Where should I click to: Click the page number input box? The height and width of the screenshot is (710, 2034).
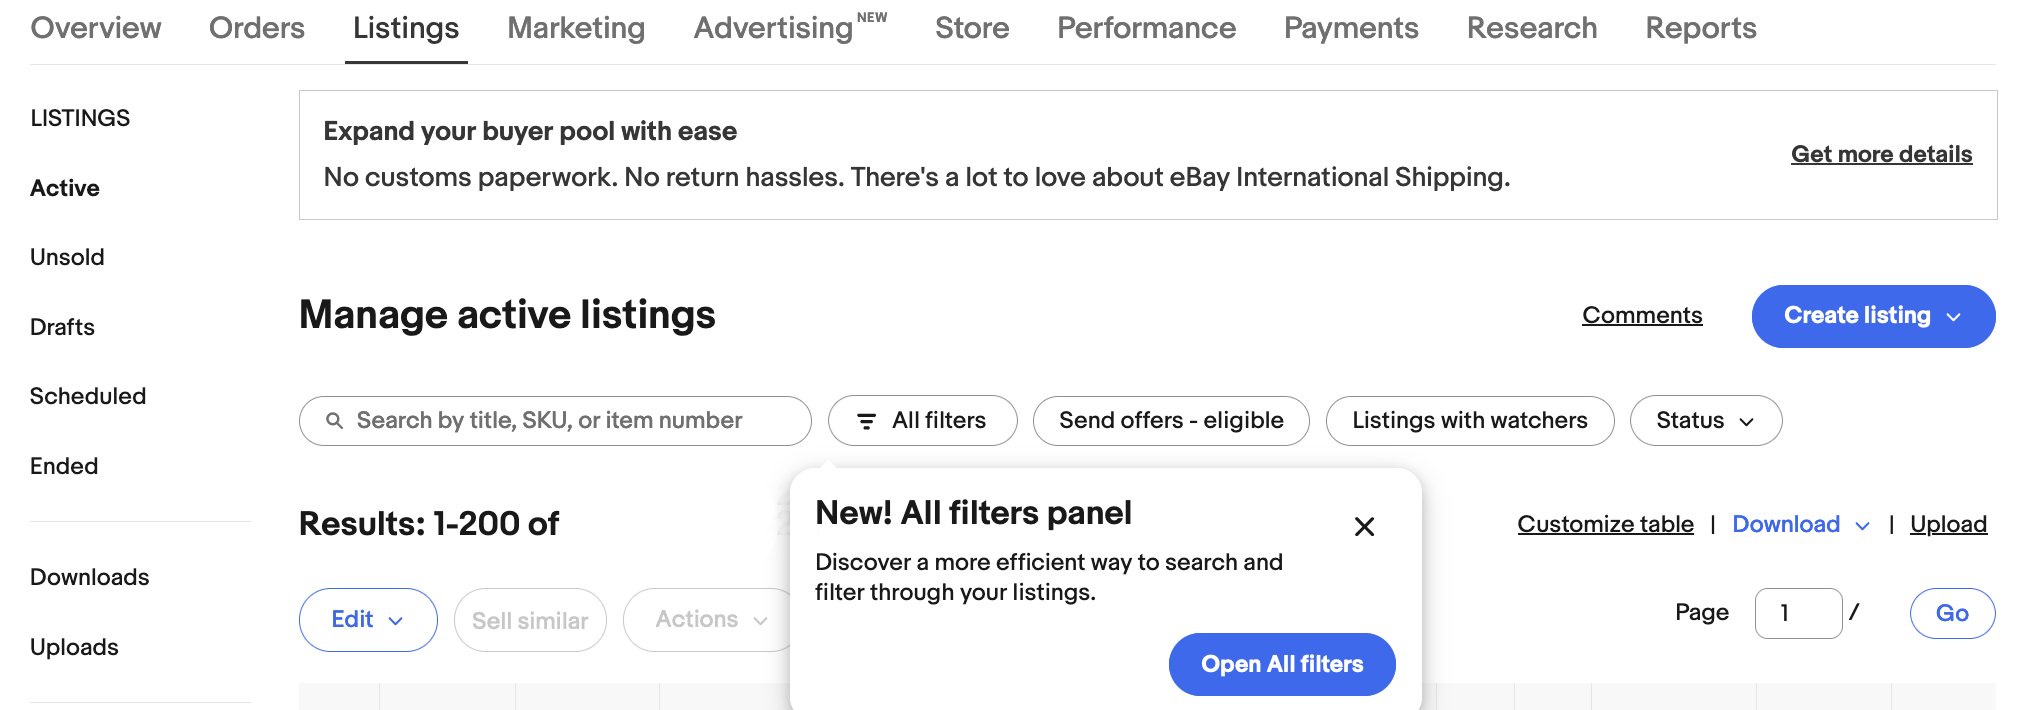[1797, 613]
